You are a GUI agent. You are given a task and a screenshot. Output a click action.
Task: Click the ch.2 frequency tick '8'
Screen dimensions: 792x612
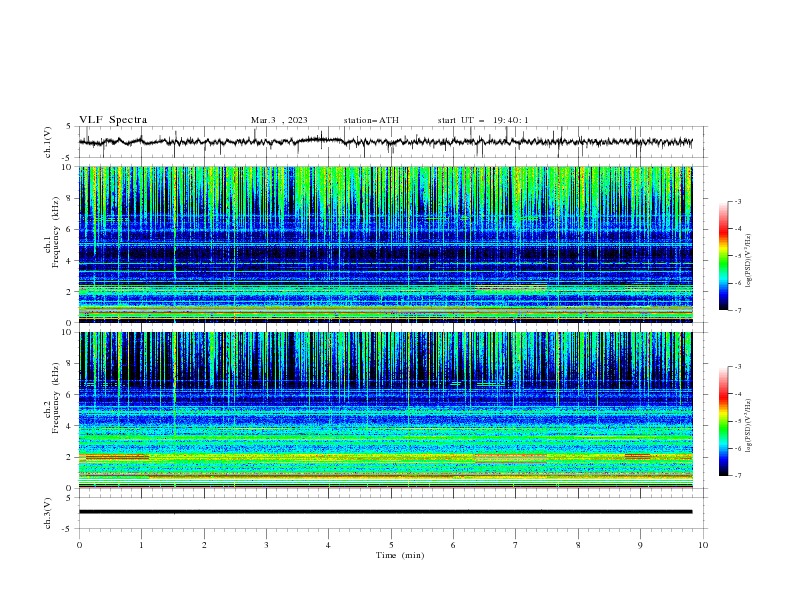[71, 364]
